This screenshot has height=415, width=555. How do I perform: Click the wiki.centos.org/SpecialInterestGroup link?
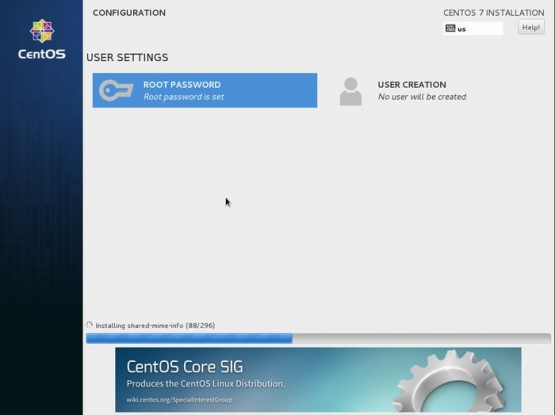click(179, 400)
